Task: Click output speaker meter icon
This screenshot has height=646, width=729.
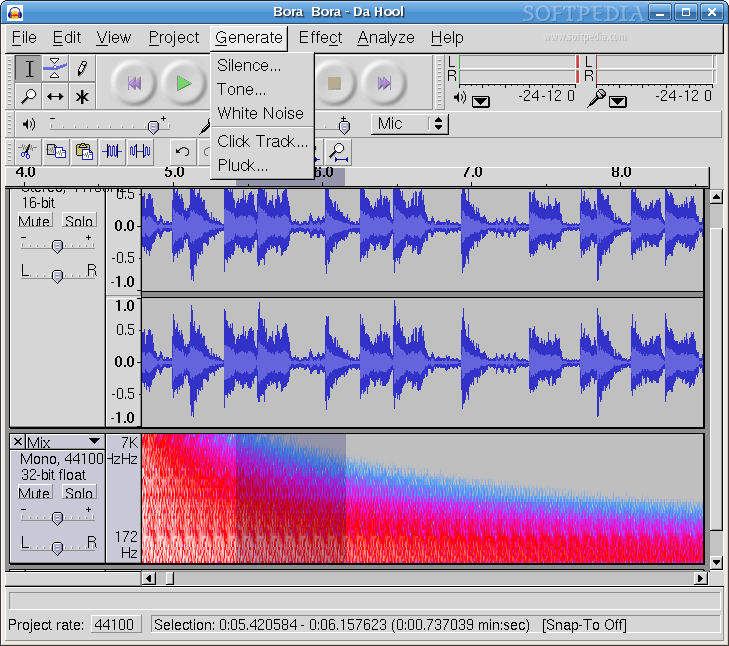Action: point(459,97)
